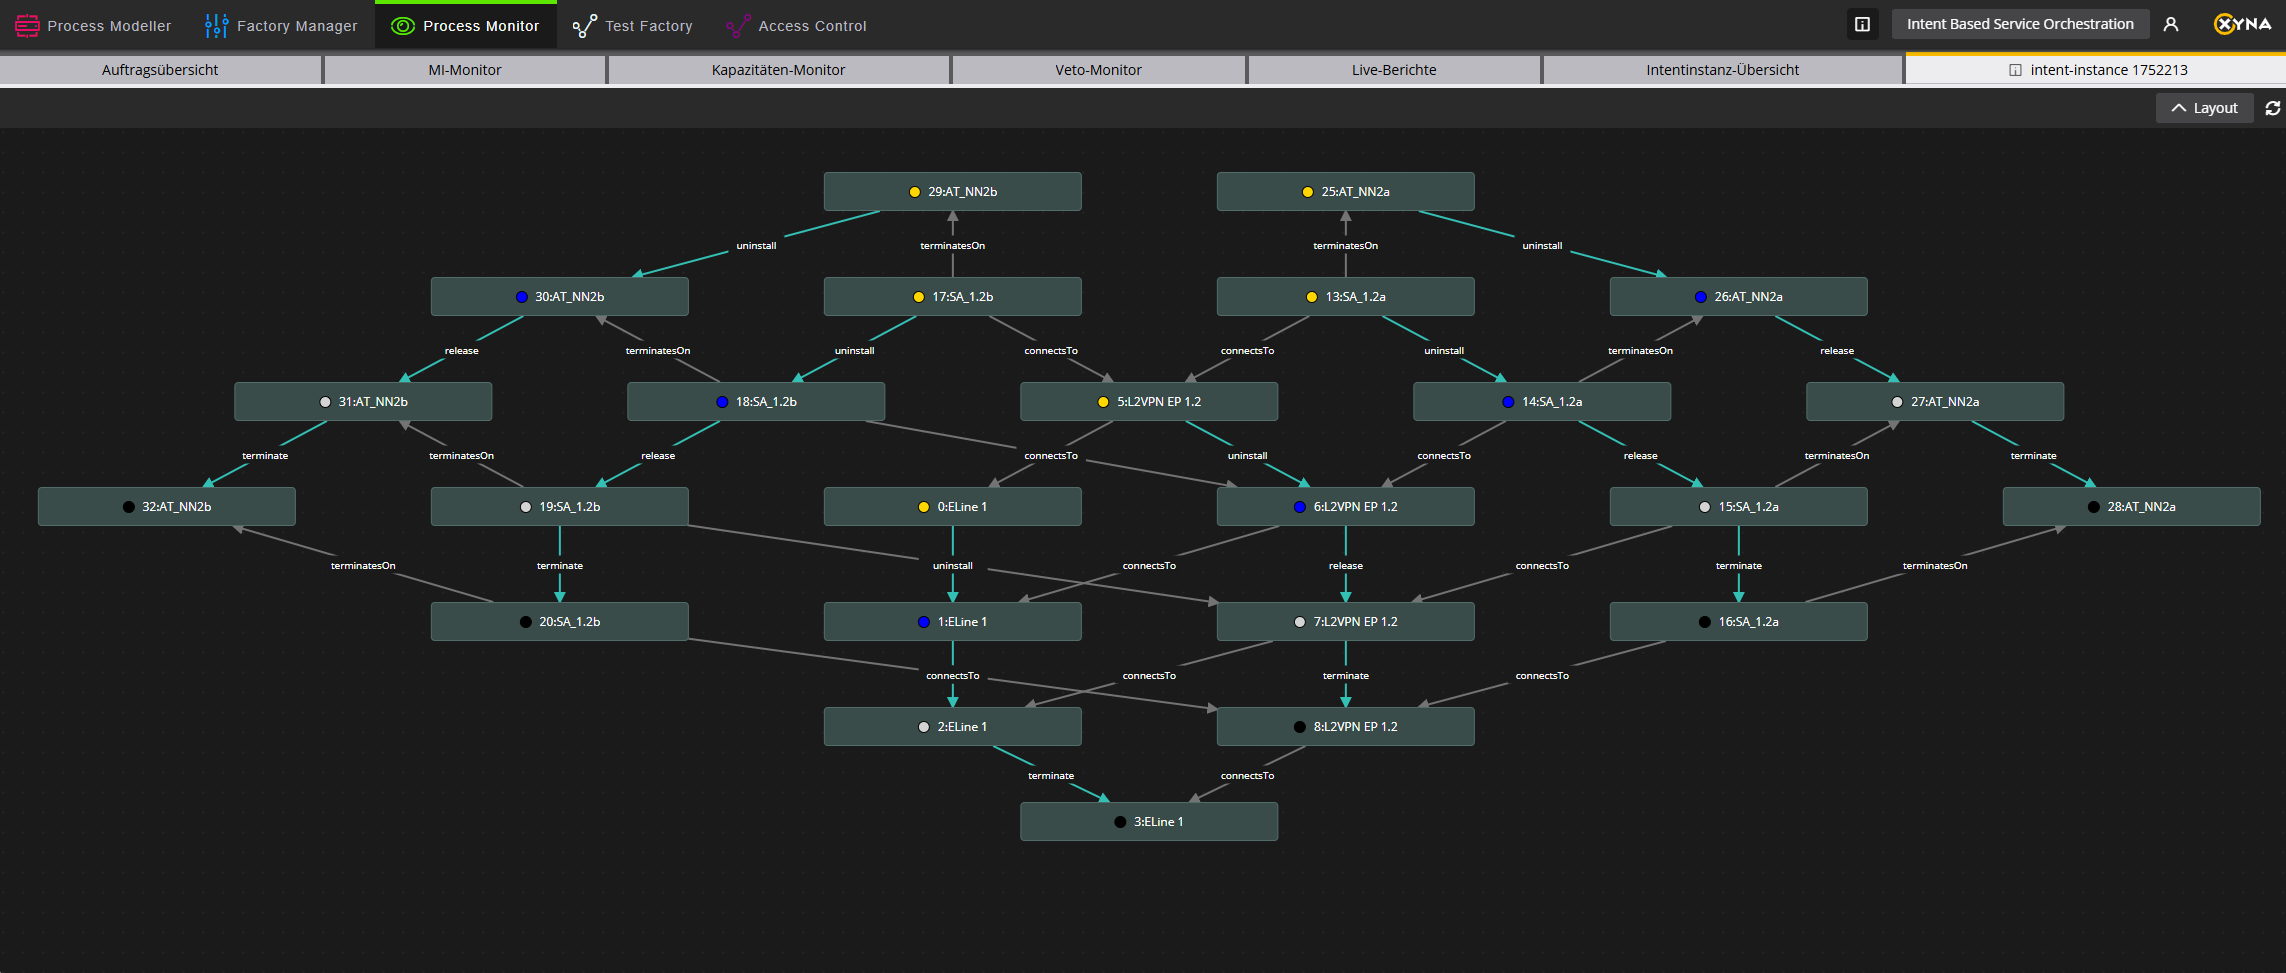This screenshot has height=973, width=2286.
Task: Click the Process Modeller icon
Action: (27, 26)
